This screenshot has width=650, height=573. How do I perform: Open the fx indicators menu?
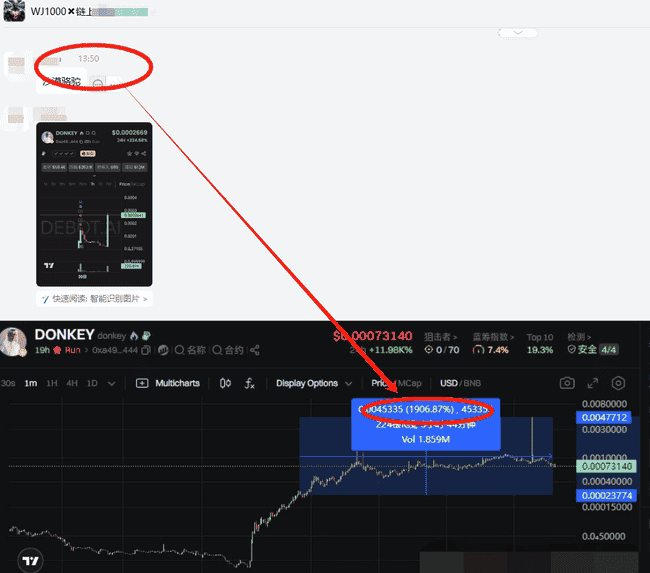pyautogui.click(x=249, y=383)
